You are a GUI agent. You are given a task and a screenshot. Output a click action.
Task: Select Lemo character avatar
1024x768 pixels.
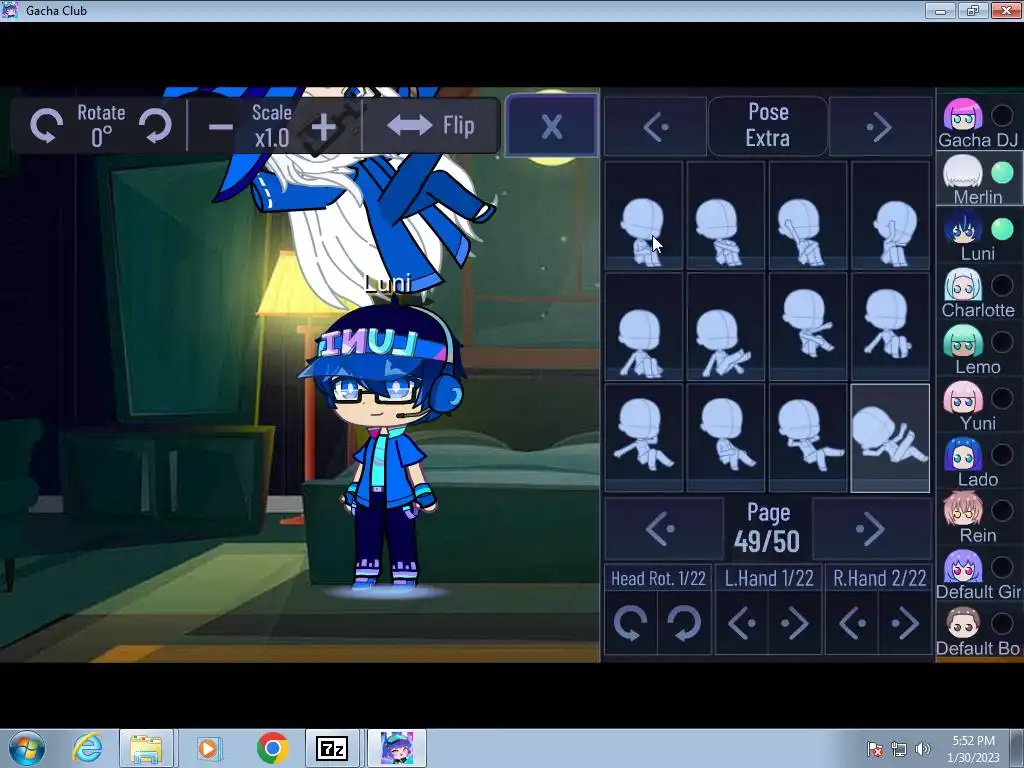(963, 342)
